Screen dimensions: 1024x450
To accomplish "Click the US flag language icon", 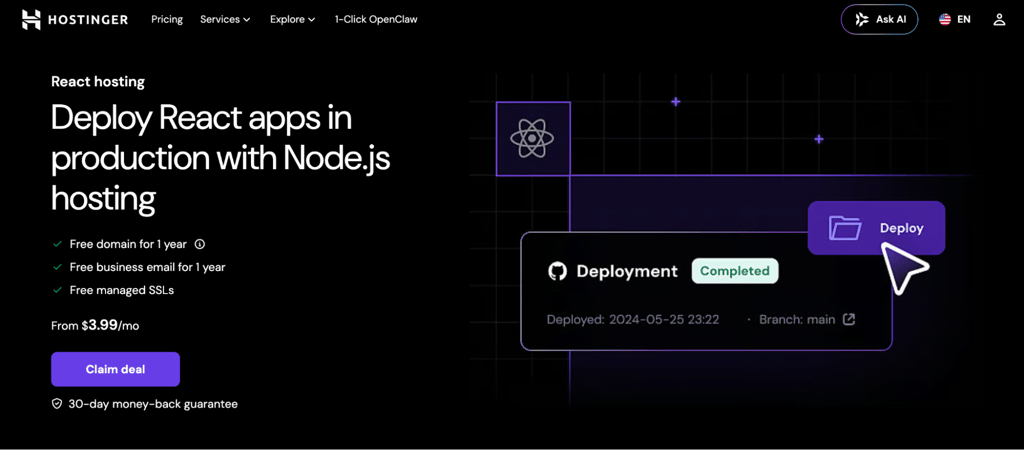I will pyautogui.click(x=945, y=20).
